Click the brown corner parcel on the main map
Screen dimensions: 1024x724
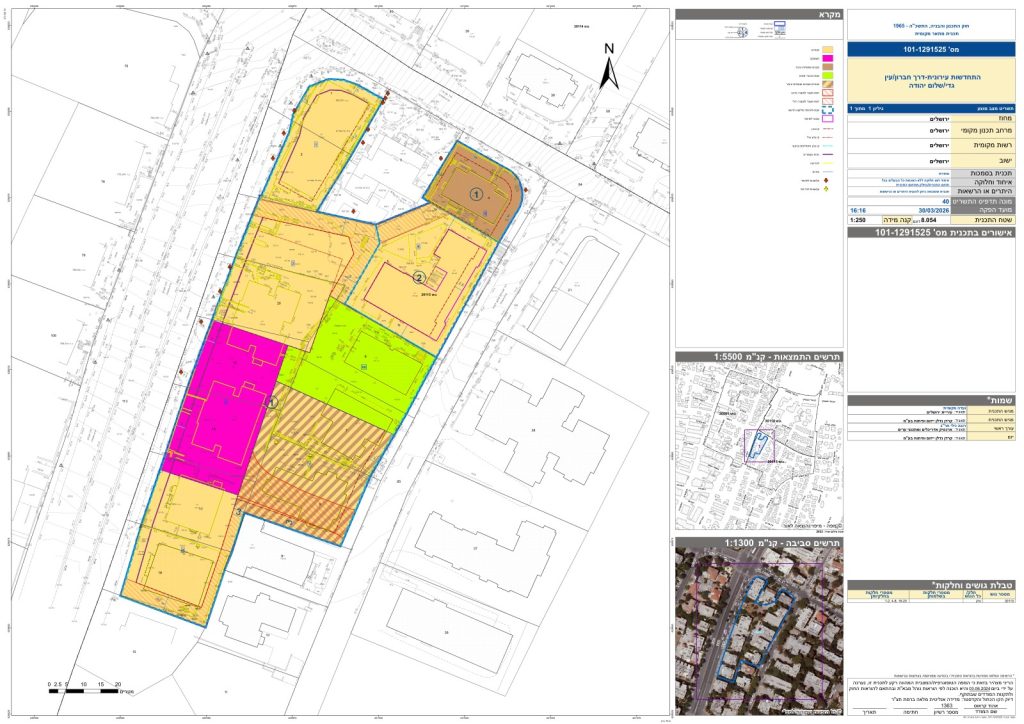pos(475,191)
